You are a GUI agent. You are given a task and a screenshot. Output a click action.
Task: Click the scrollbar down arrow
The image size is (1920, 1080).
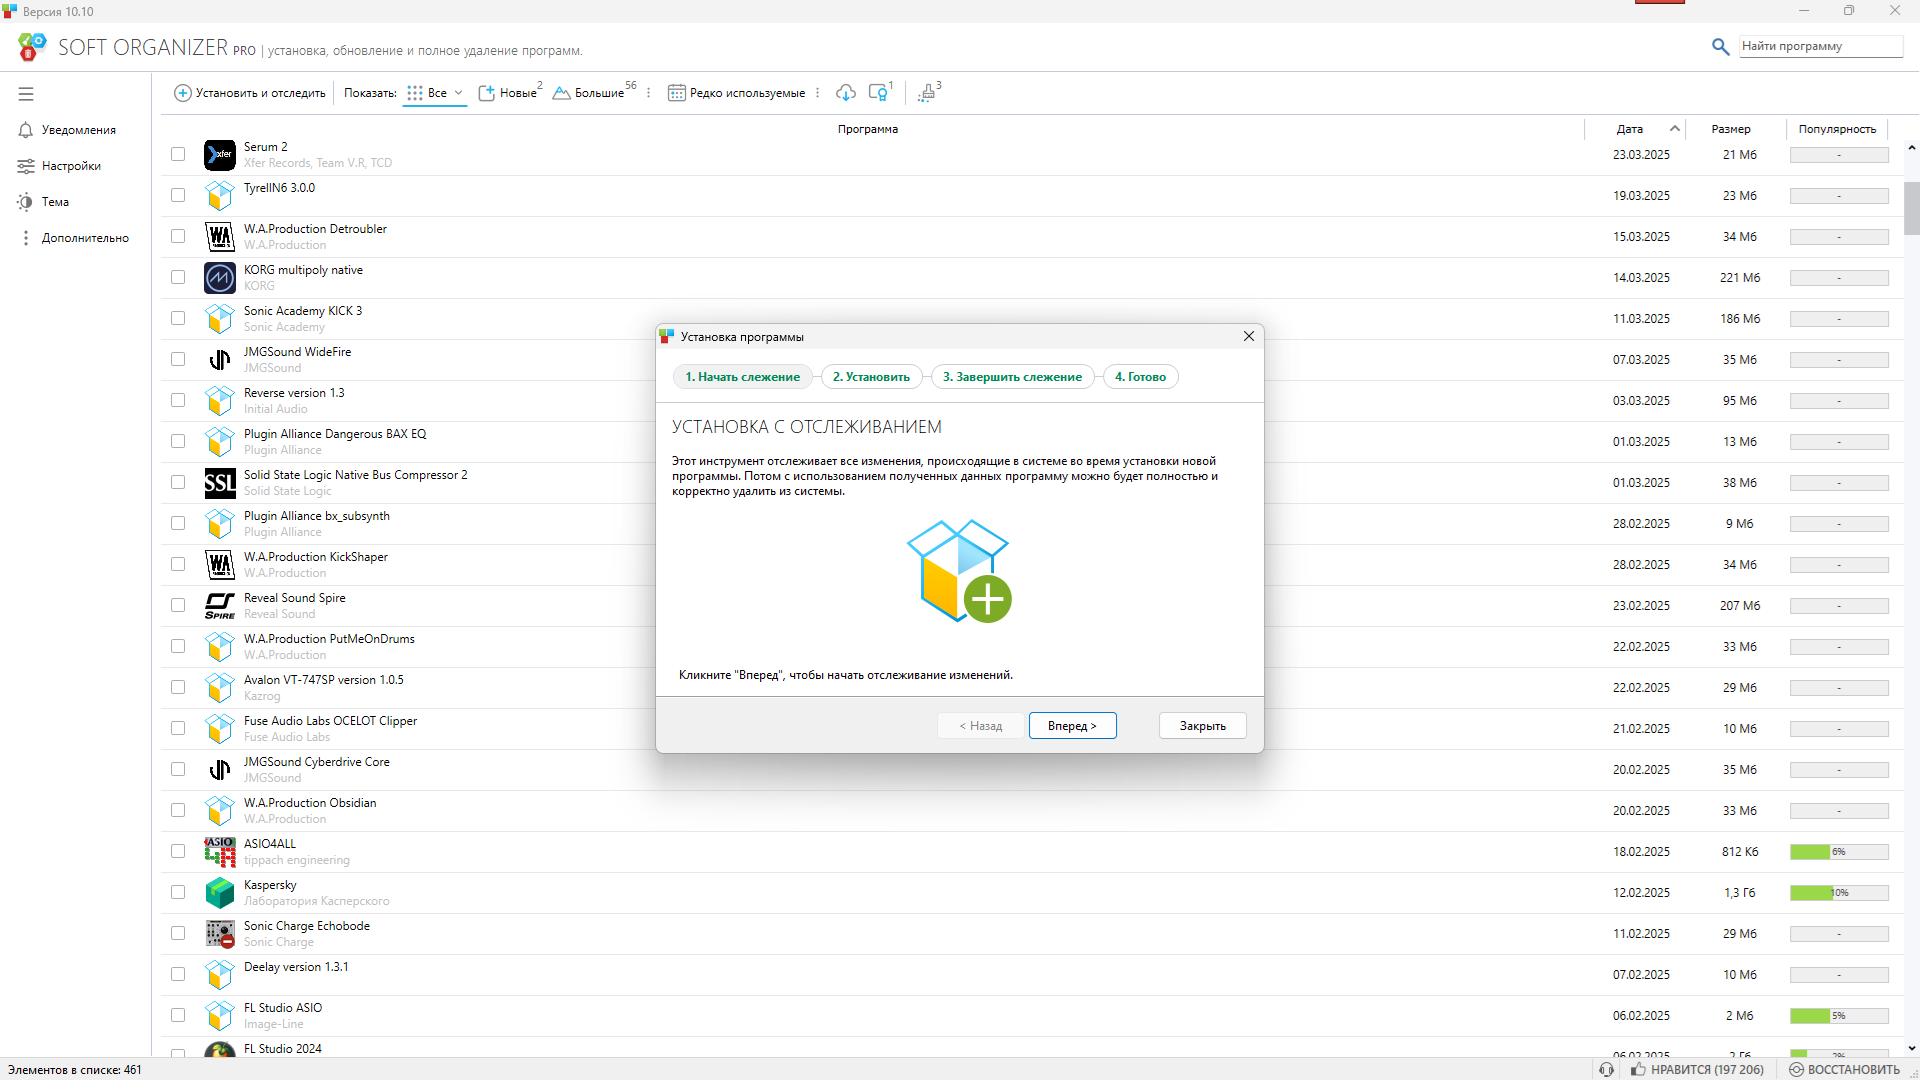coord(1911,1049)
